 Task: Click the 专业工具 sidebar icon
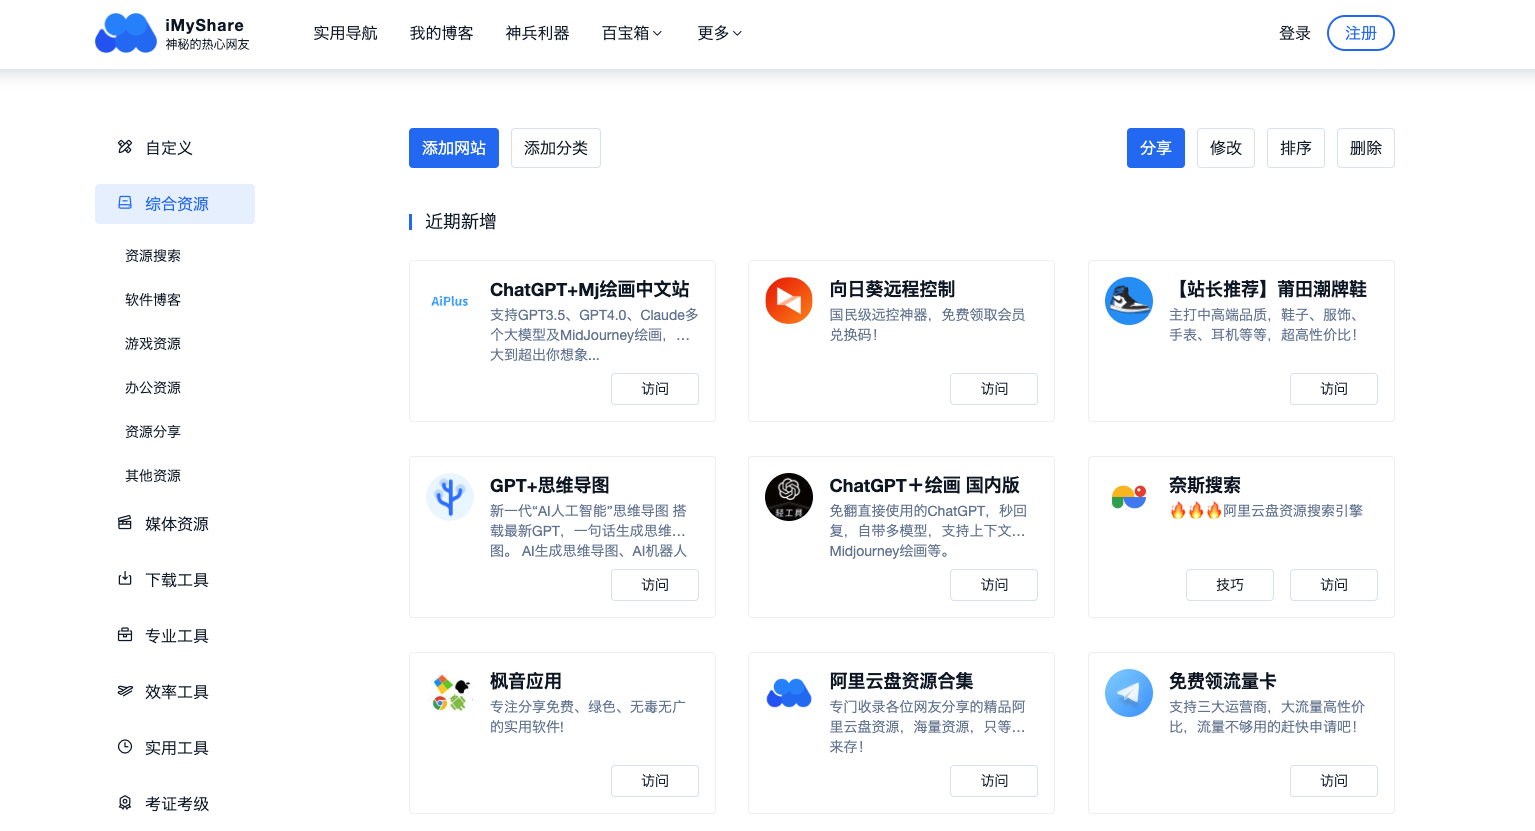click(125, 635)
